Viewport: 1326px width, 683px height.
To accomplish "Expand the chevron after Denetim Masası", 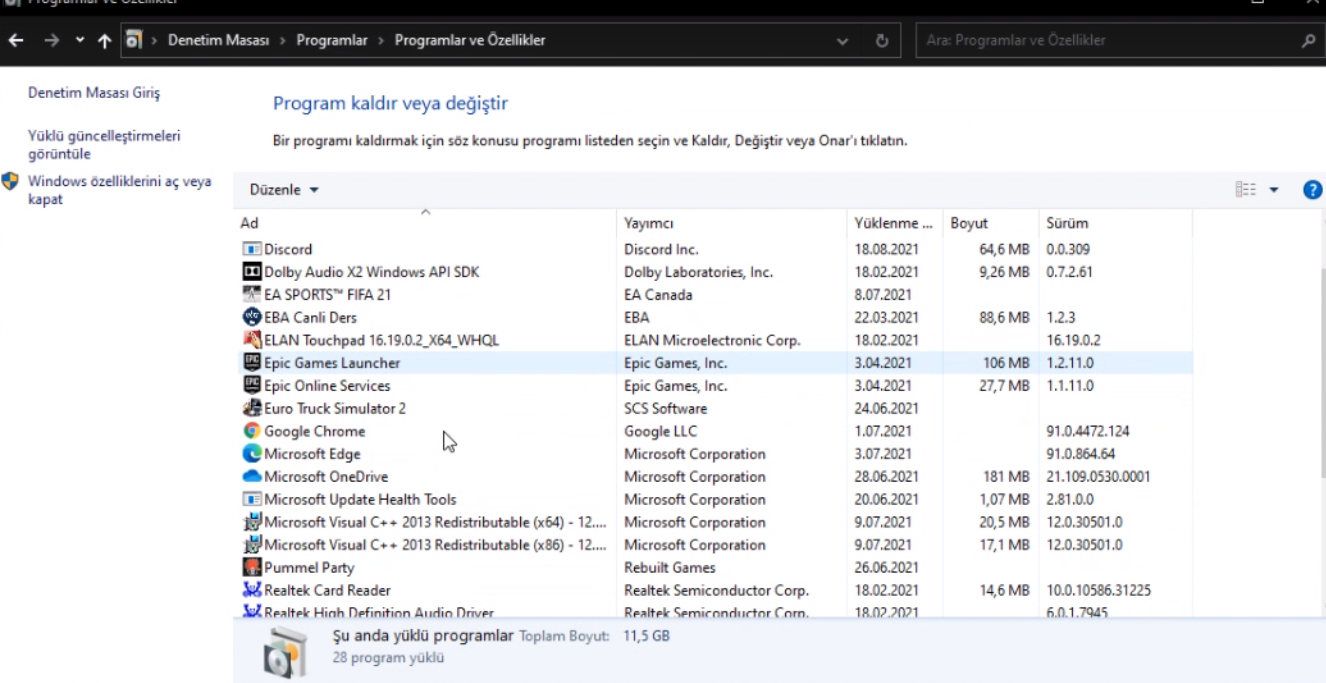I will tap(283, 41).
